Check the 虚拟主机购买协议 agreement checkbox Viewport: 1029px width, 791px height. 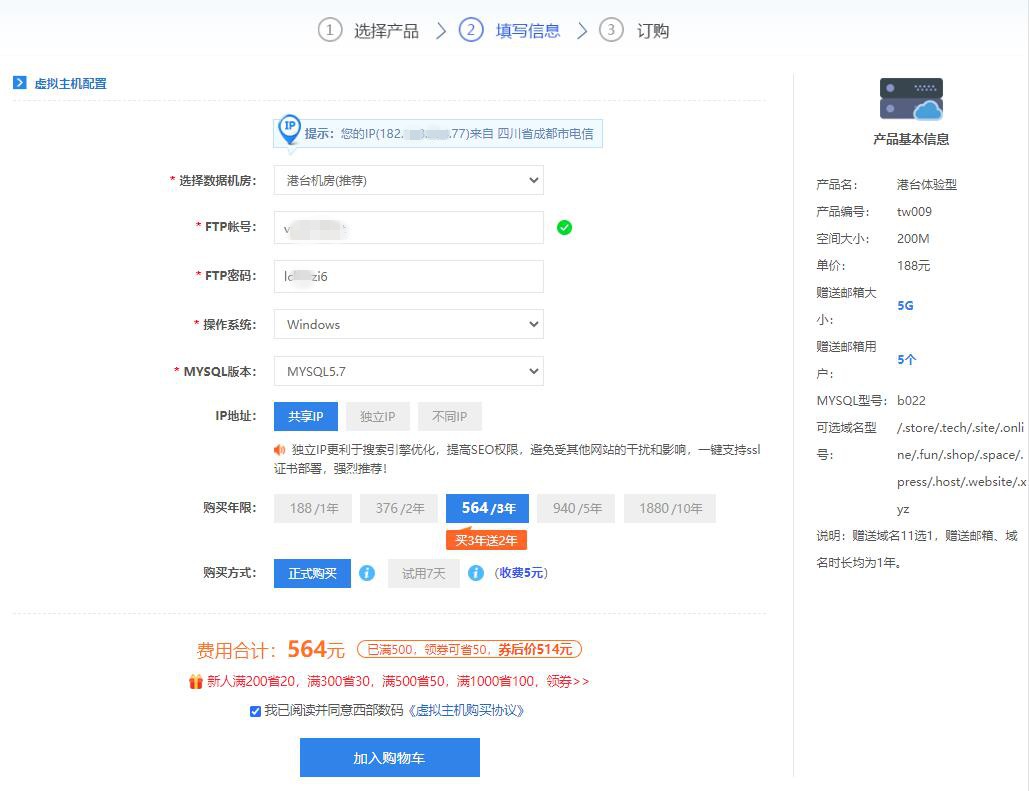click(256, 710)
